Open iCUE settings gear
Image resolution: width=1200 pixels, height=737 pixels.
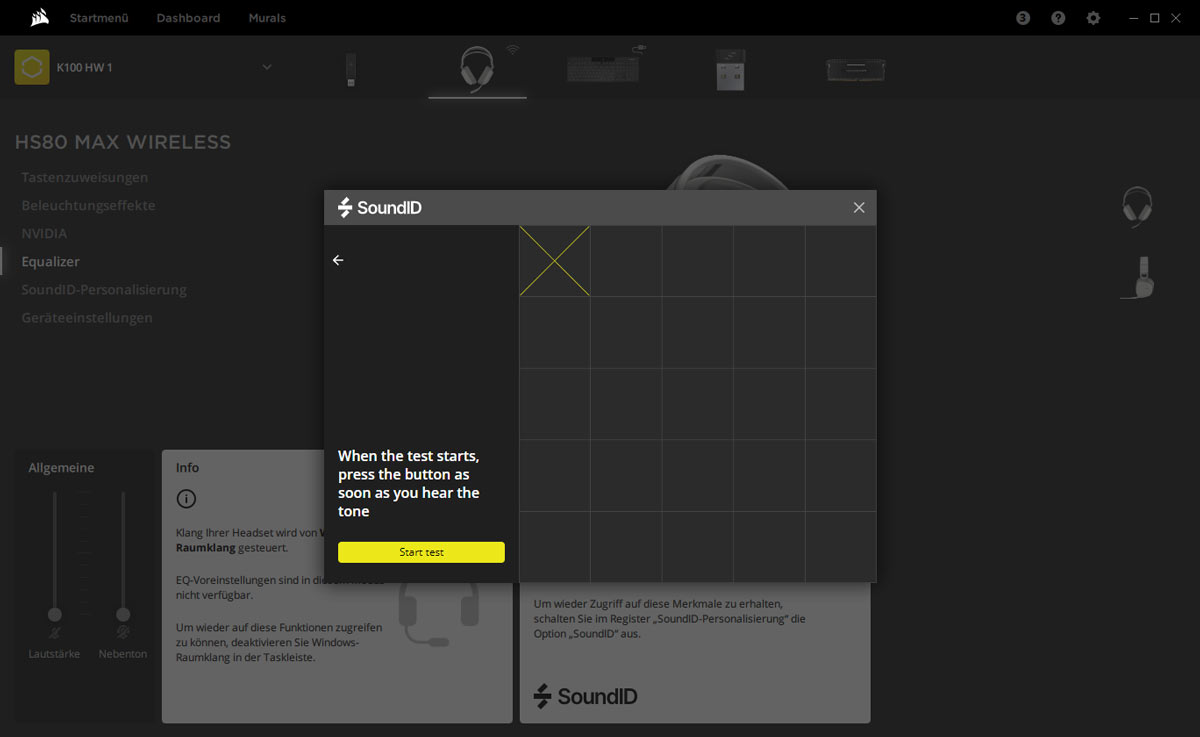1093,18
